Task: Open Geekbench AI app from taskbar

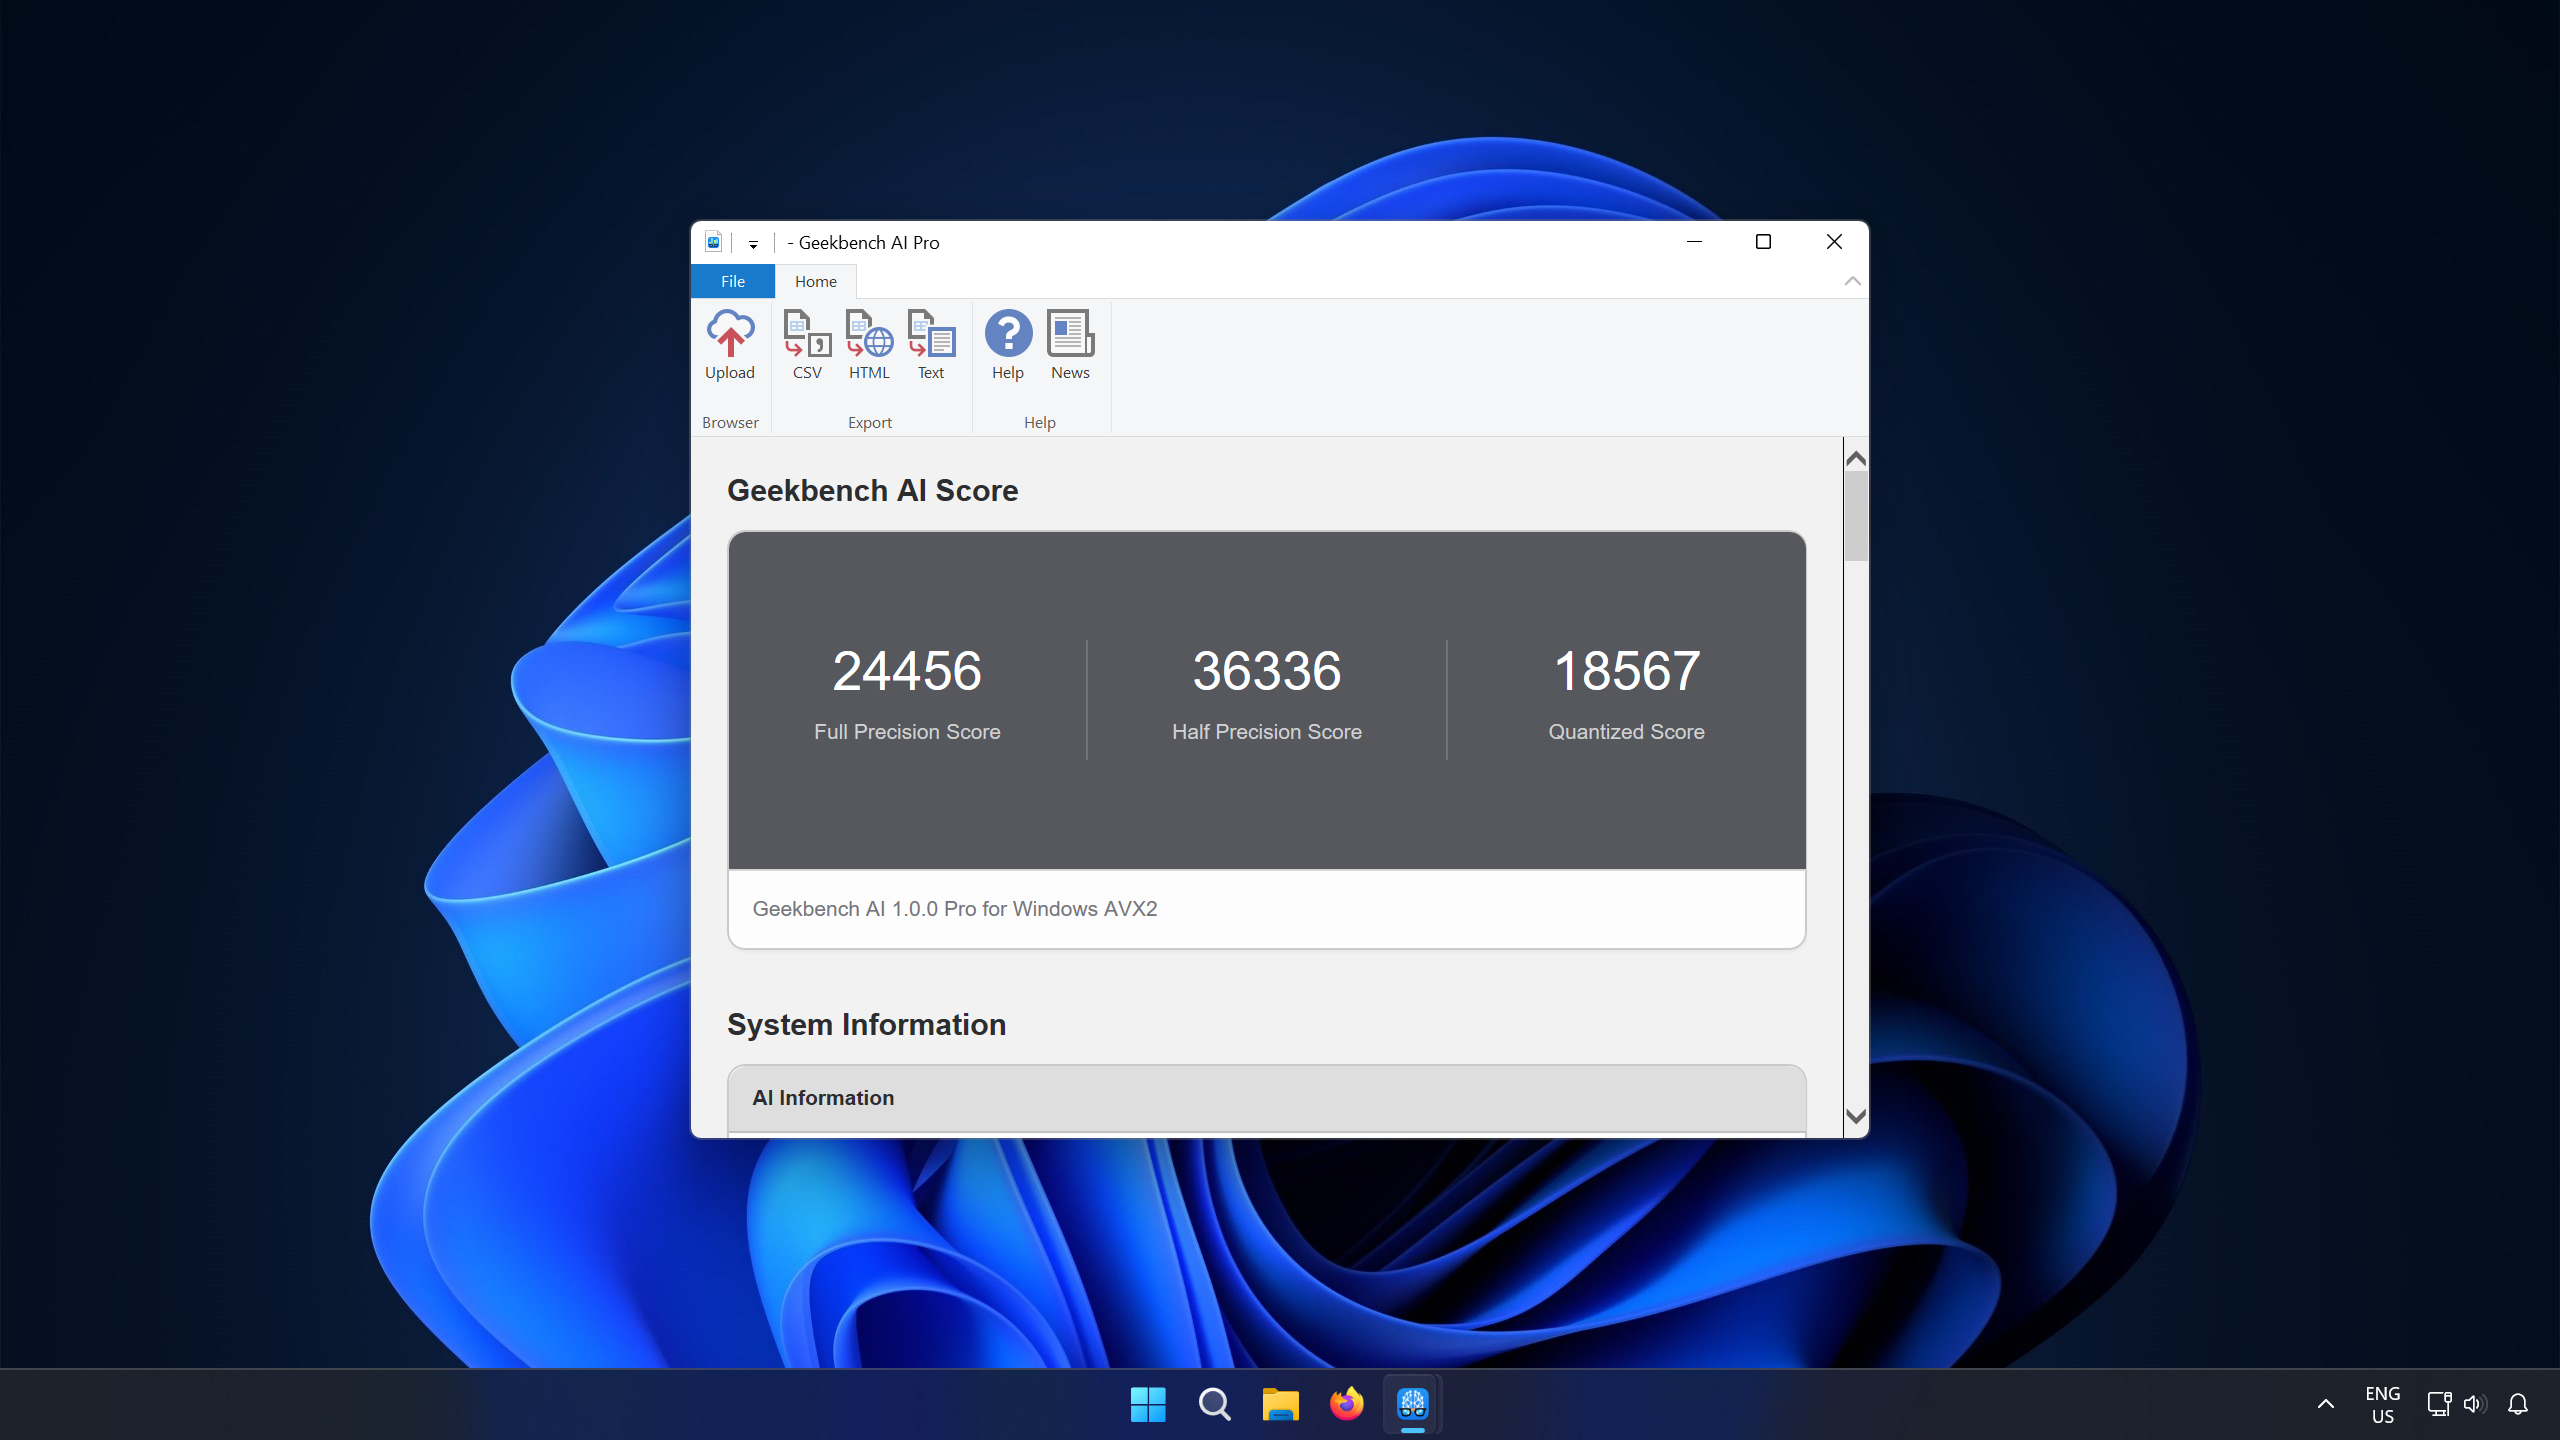Action: [1414, 1401]
